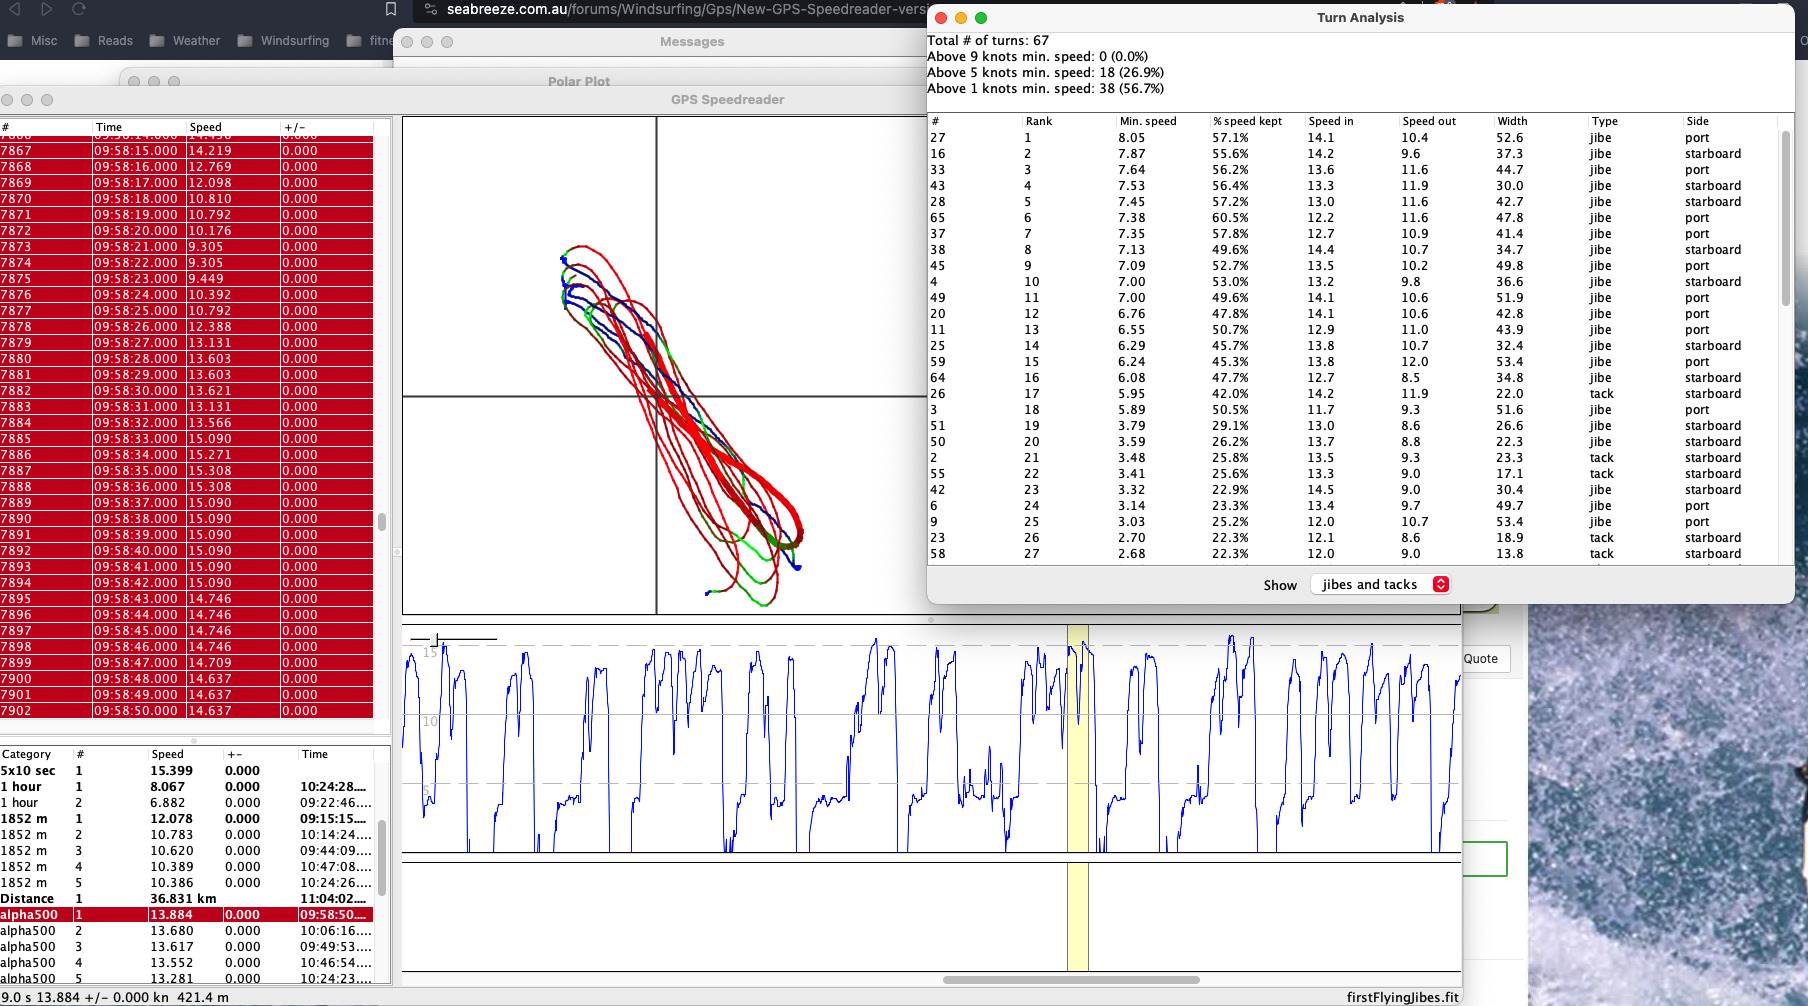Click the graph's horizontal scrollbar thumb
1808x1006 pixels.
coord(1070,980)
